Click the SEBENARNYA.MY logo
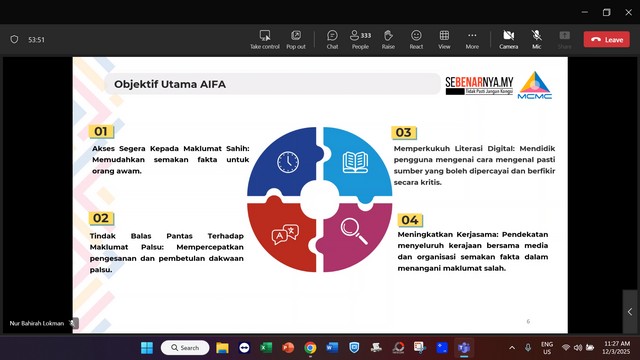Image resolution: width=640 pixels, height=360 pixels. coord(479,86)
